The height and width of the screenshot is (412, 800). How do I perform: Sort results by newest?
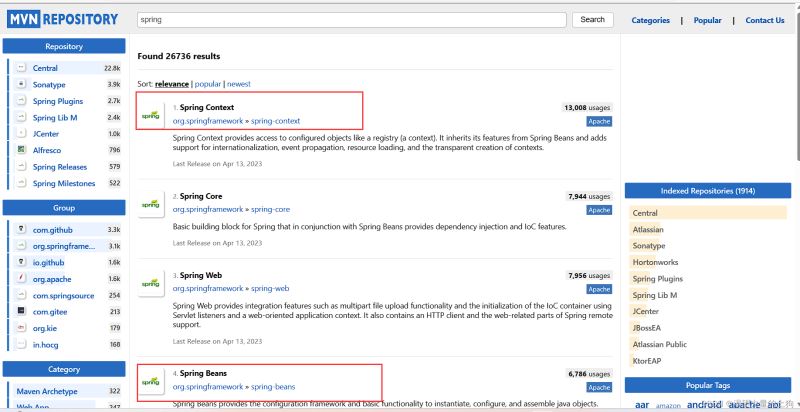point(239,84)
